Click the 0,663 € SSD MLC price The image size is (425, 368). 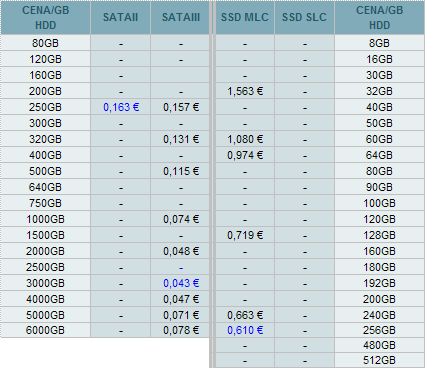(x=245, y=315)
